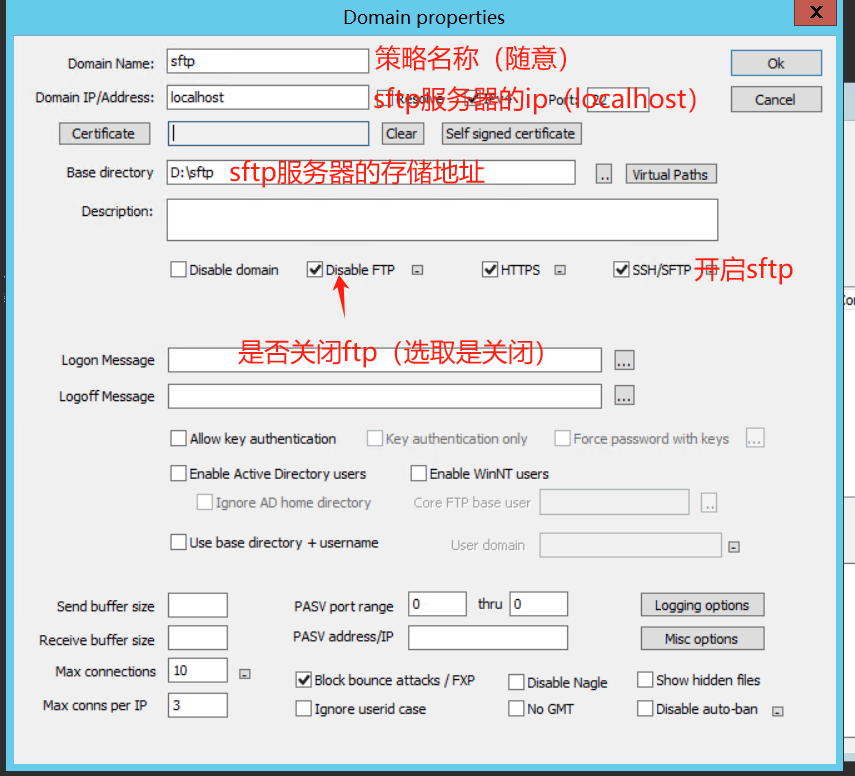Open the Logging options dialog

pyautogui.click(x=702, y=604)
